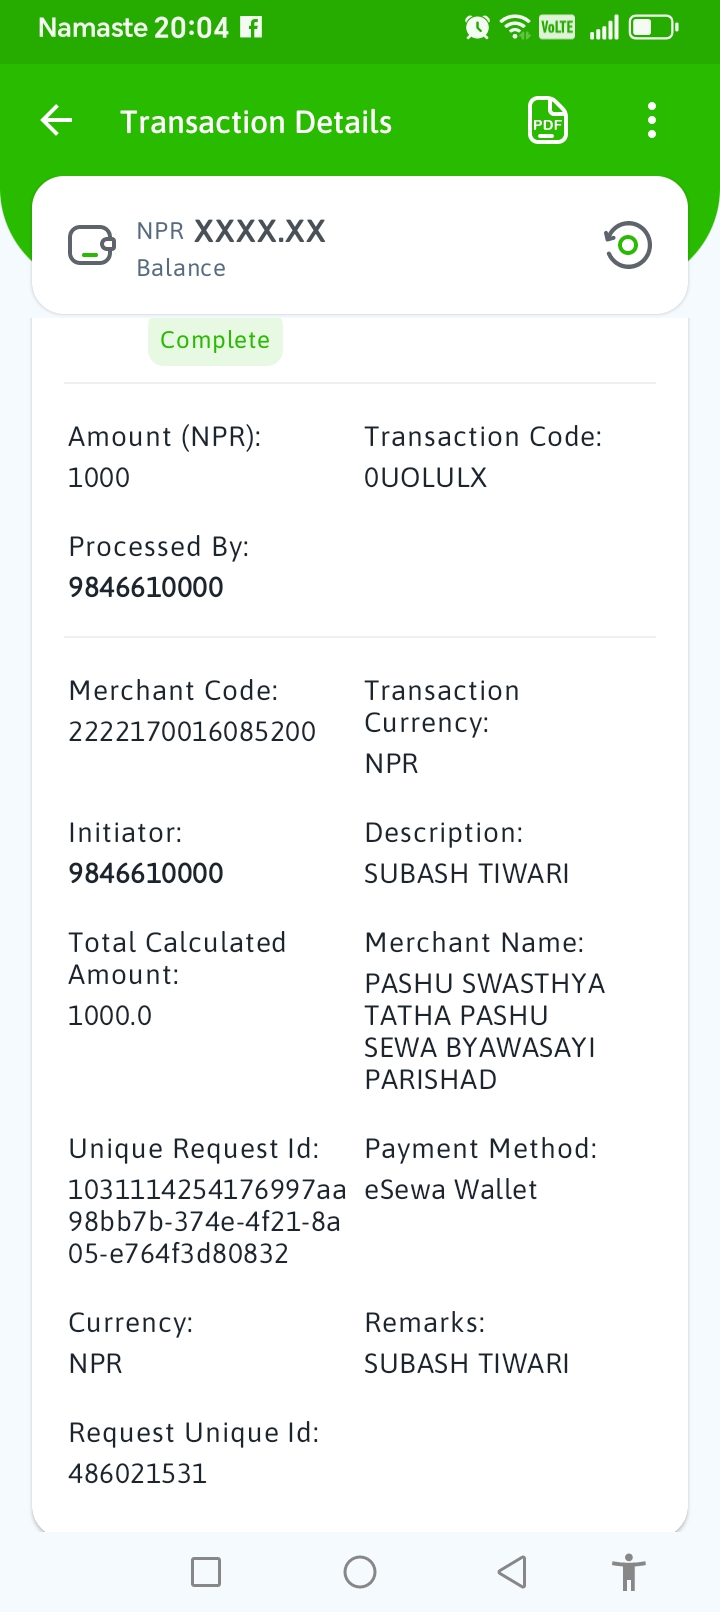Tap the Android recent apps square

(206, 1572)
